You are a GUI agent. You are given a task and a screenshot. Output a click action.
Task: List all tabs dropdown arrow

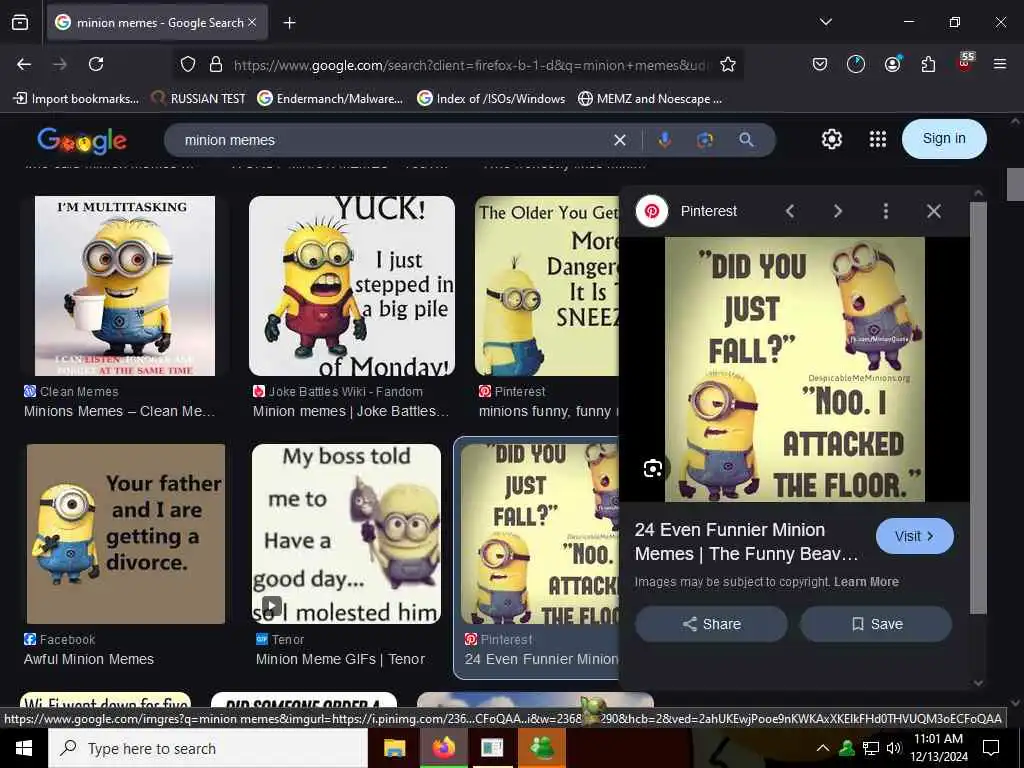pos(825,22)
